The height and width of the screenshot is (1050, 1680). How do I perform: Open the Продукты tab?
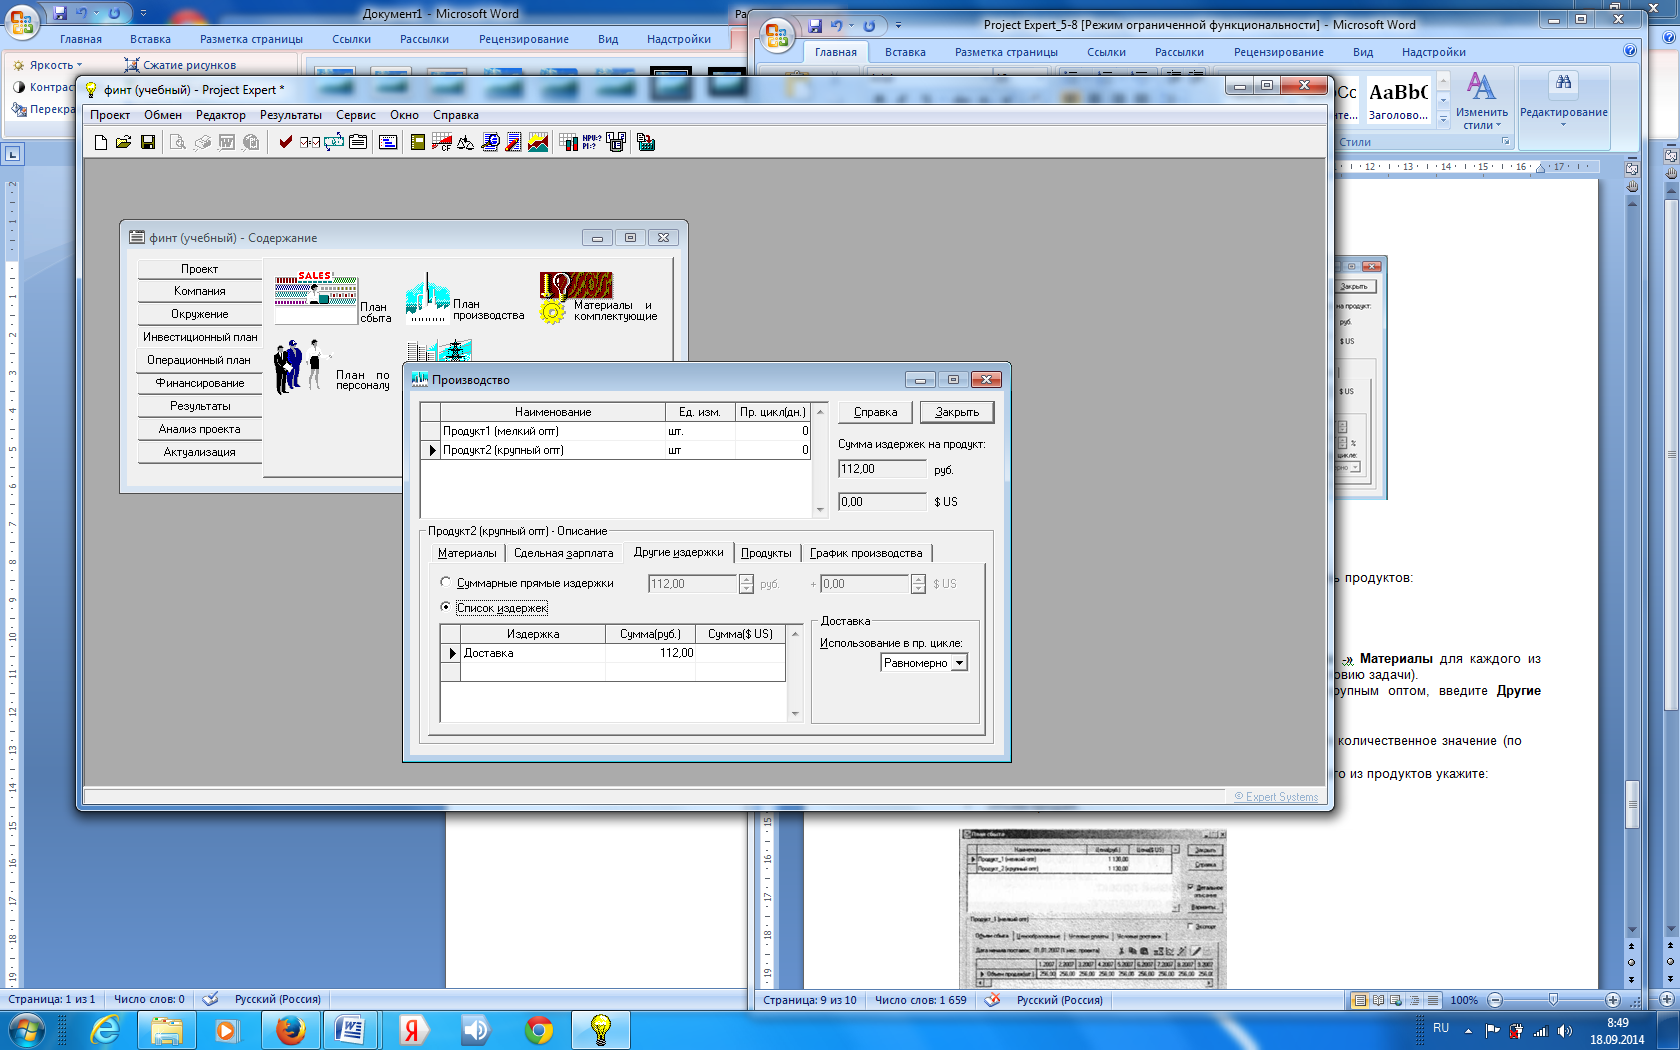tap(766, 553)
